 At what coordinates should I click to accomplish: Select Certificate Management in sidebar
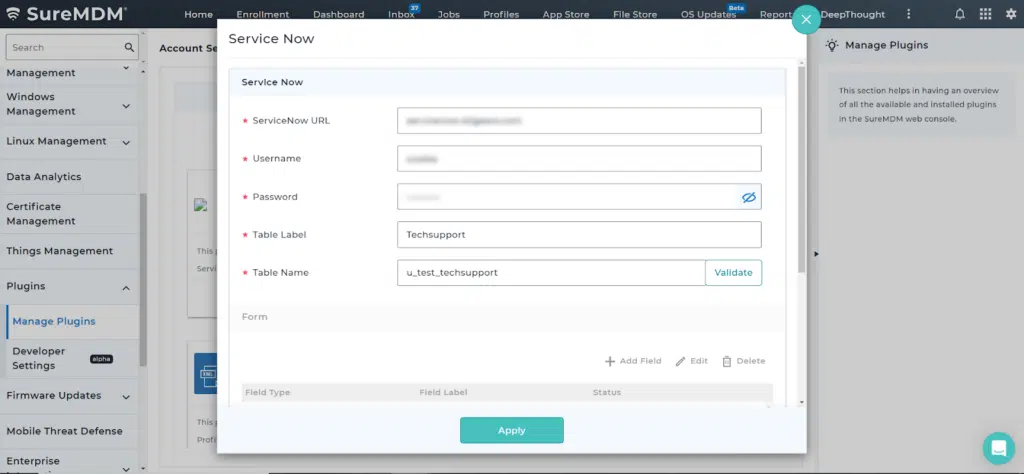point(41,213)
